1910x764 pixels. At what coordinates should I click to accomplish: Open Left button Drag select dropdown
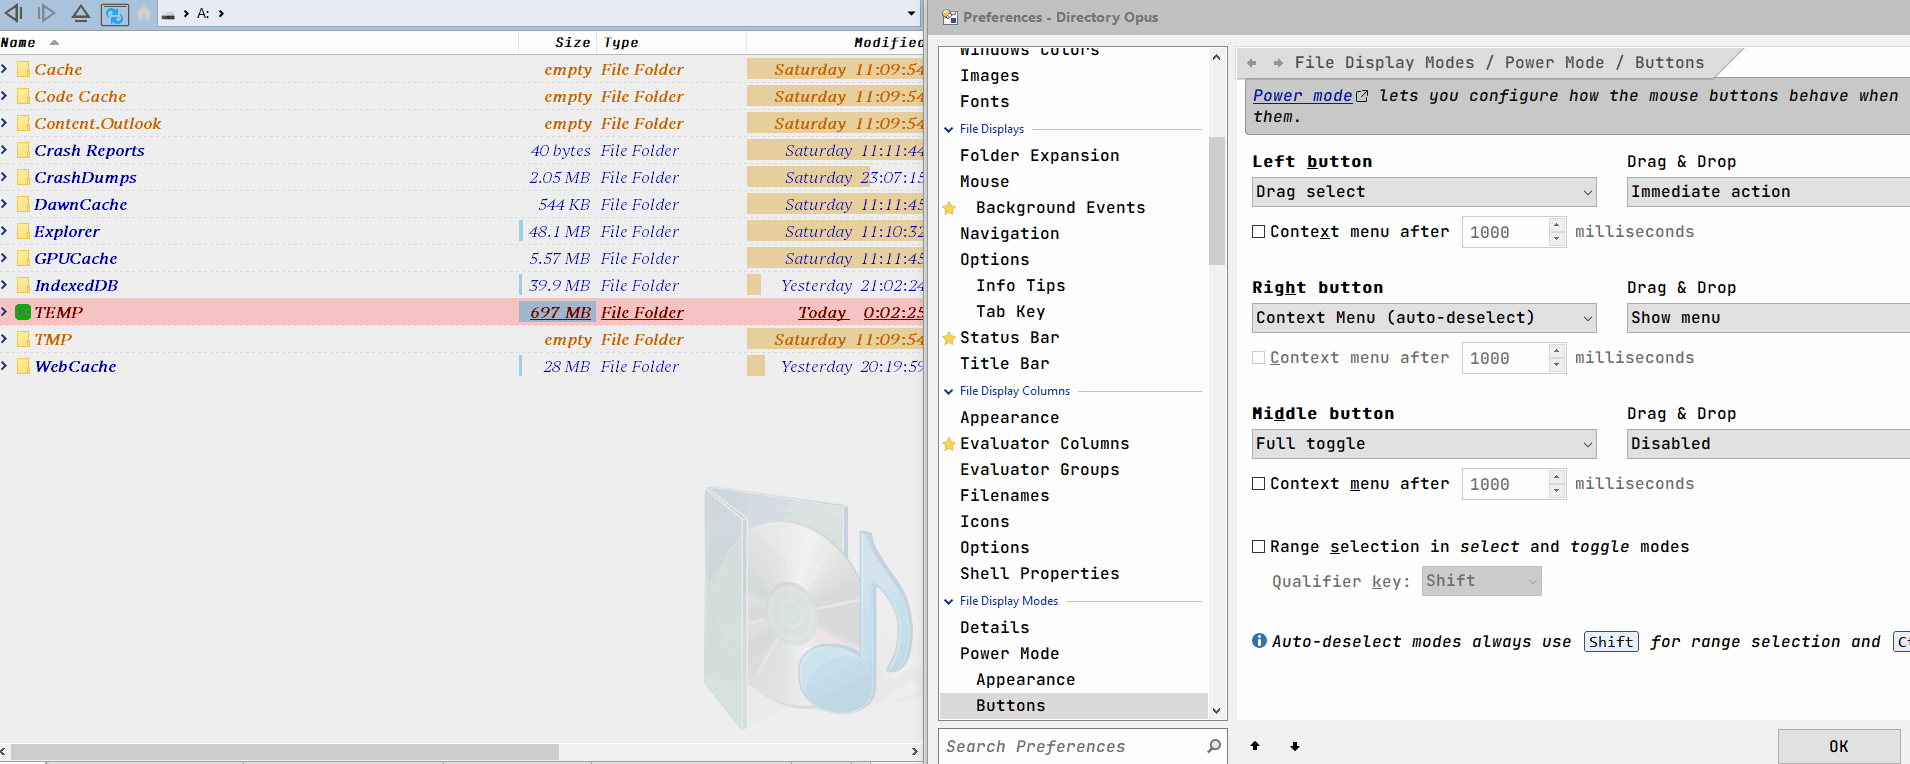pos(1424,192)
